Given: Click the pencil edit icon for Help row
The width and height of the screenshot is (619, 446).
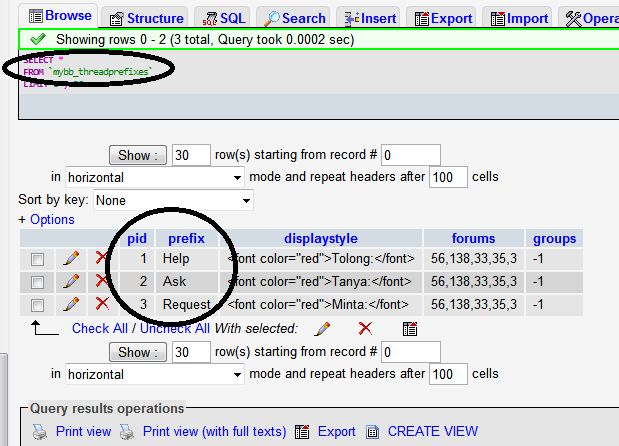Looking at the screenshot, I should [x=71, y=259].
